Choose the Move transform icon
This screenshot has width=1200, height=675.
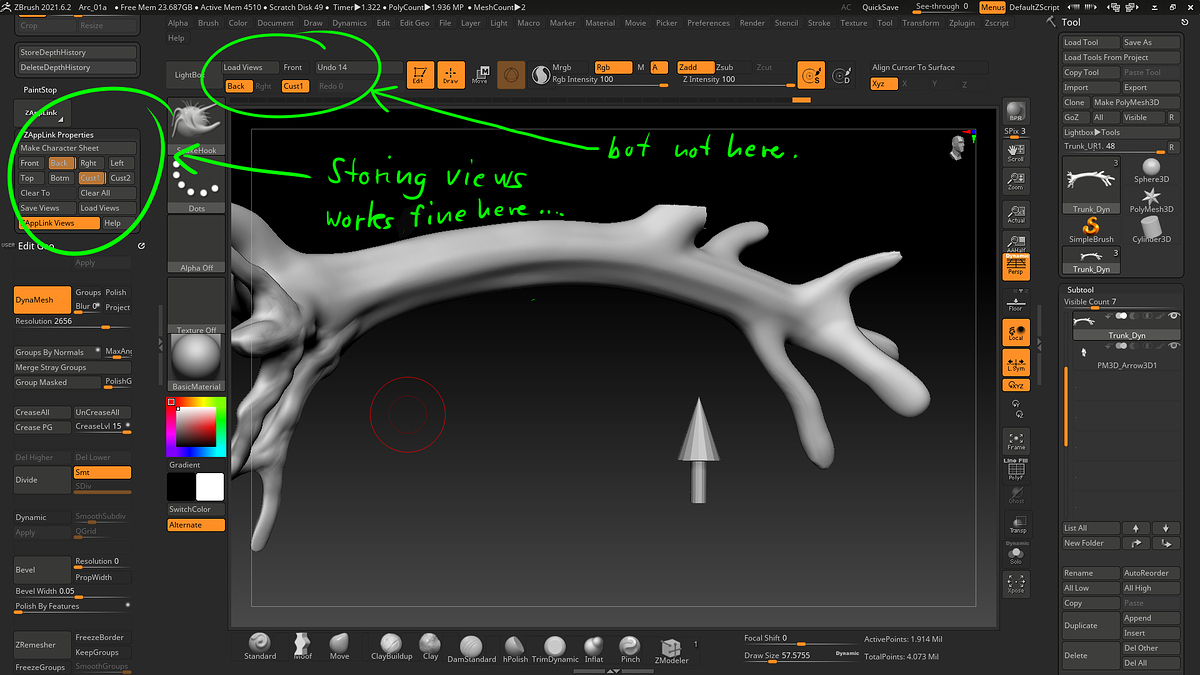pos(480,75)
